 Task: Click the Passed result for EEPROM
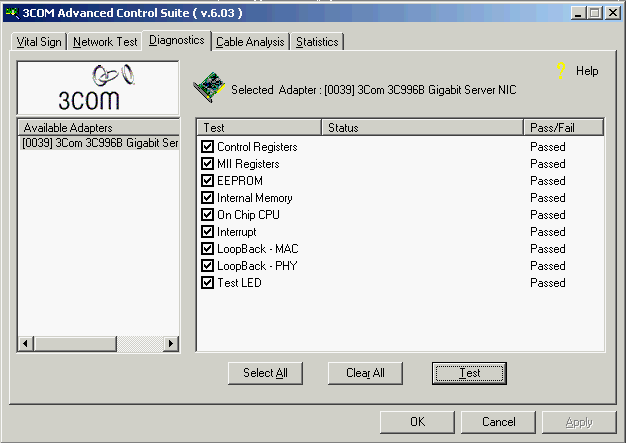click(x=547, y=181)
